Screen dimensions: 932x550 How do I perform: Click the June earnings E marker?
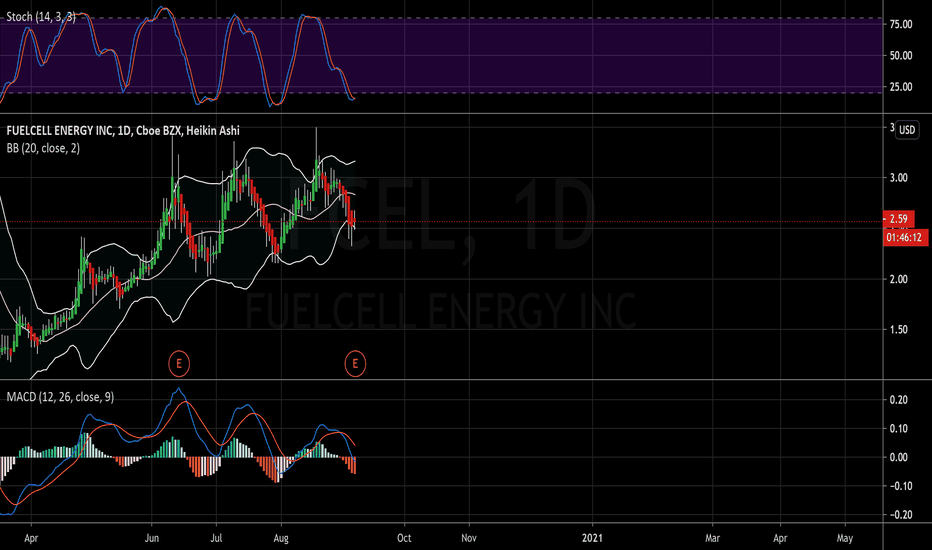pos(179,363)
